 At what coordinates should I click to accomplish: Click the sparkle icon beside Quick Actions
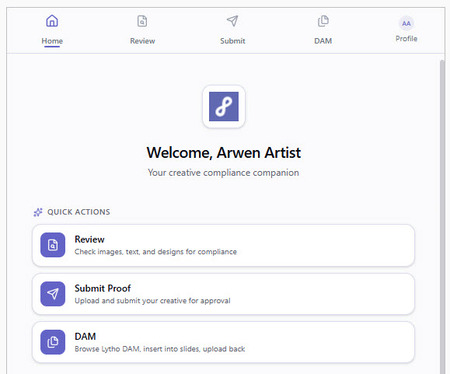point(38,212)
